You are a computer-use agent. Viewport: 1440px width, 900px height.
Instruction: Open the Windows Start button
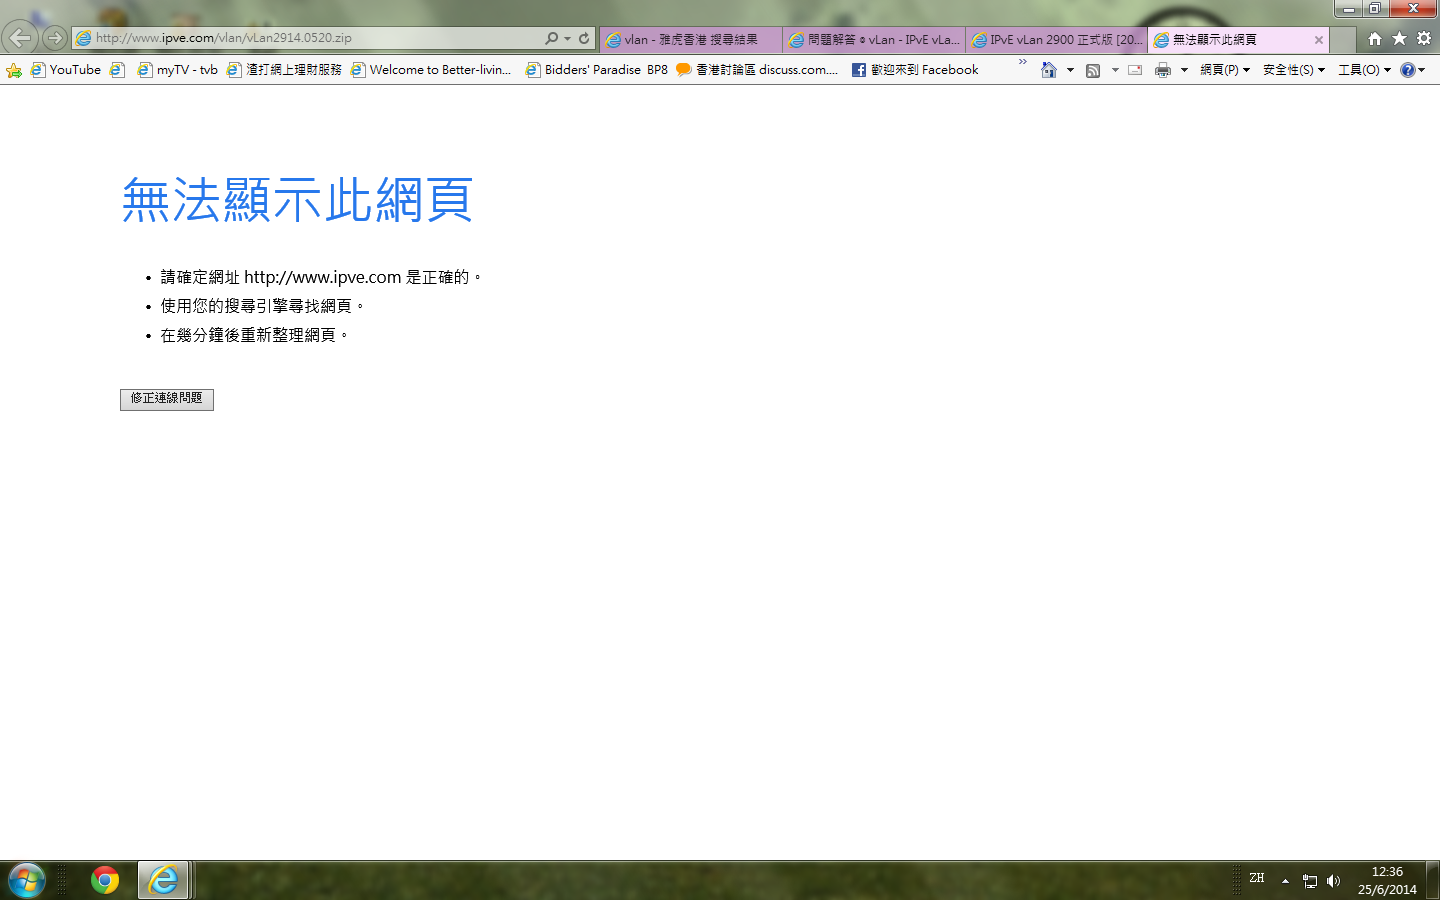click(27, 880)
